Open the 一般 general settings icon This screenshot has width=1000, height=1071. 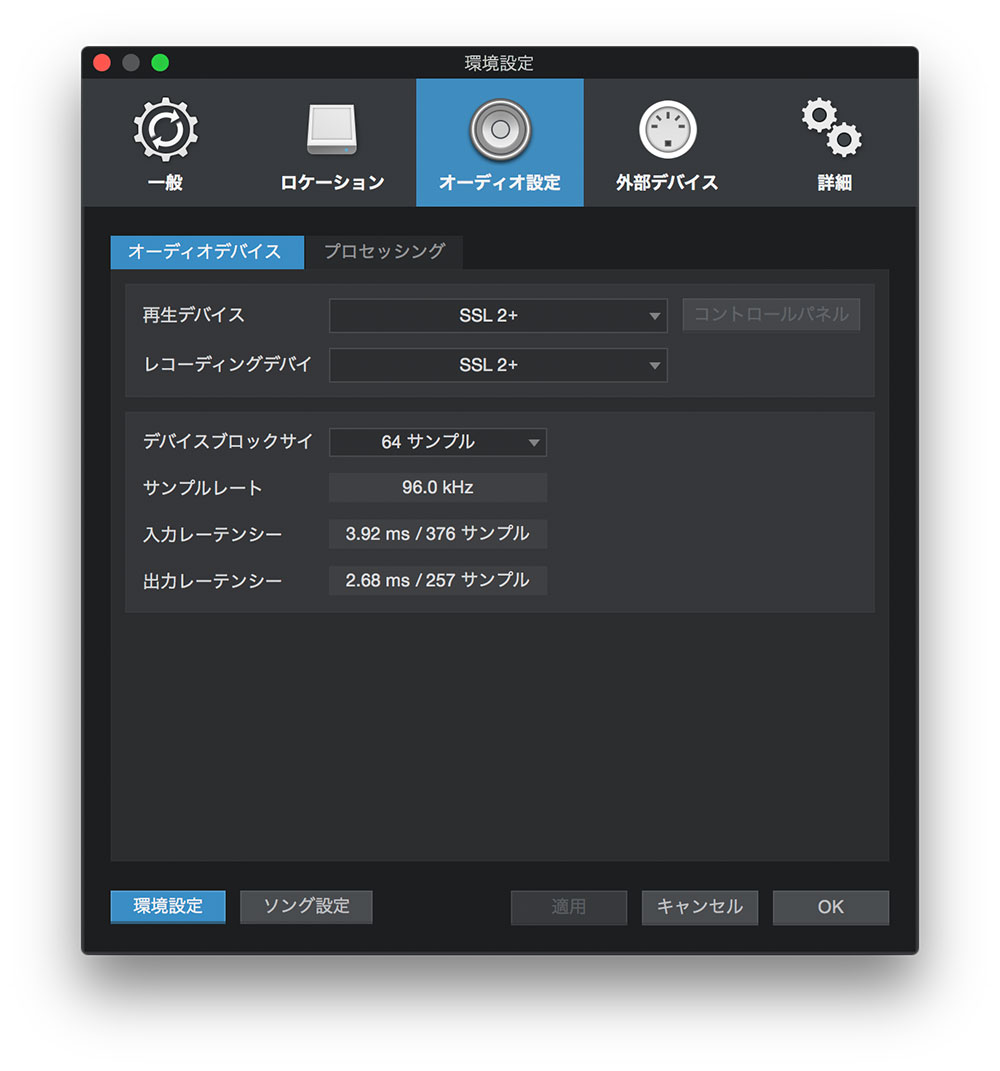165,130
